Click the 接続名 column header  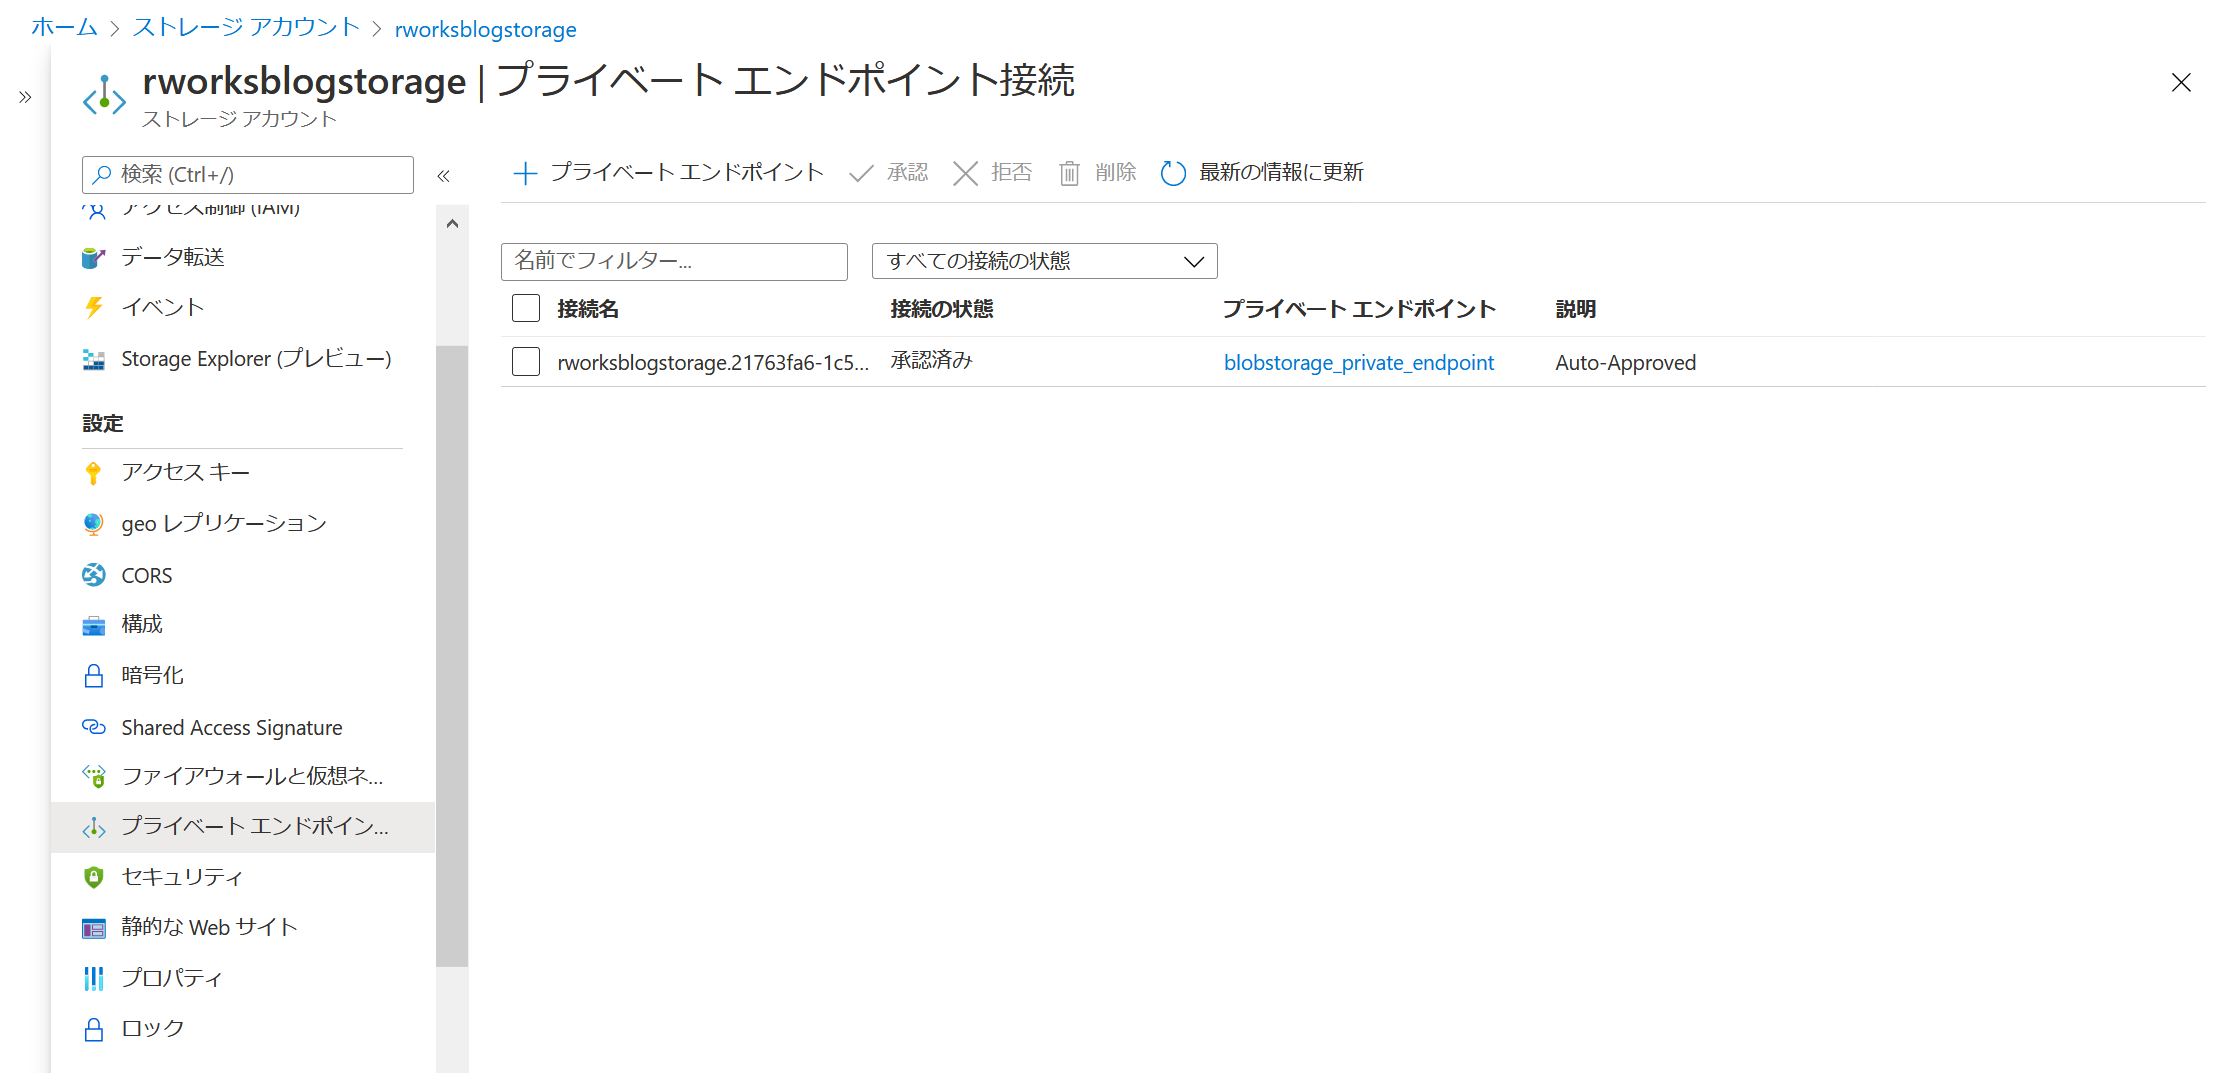(588, 309)
